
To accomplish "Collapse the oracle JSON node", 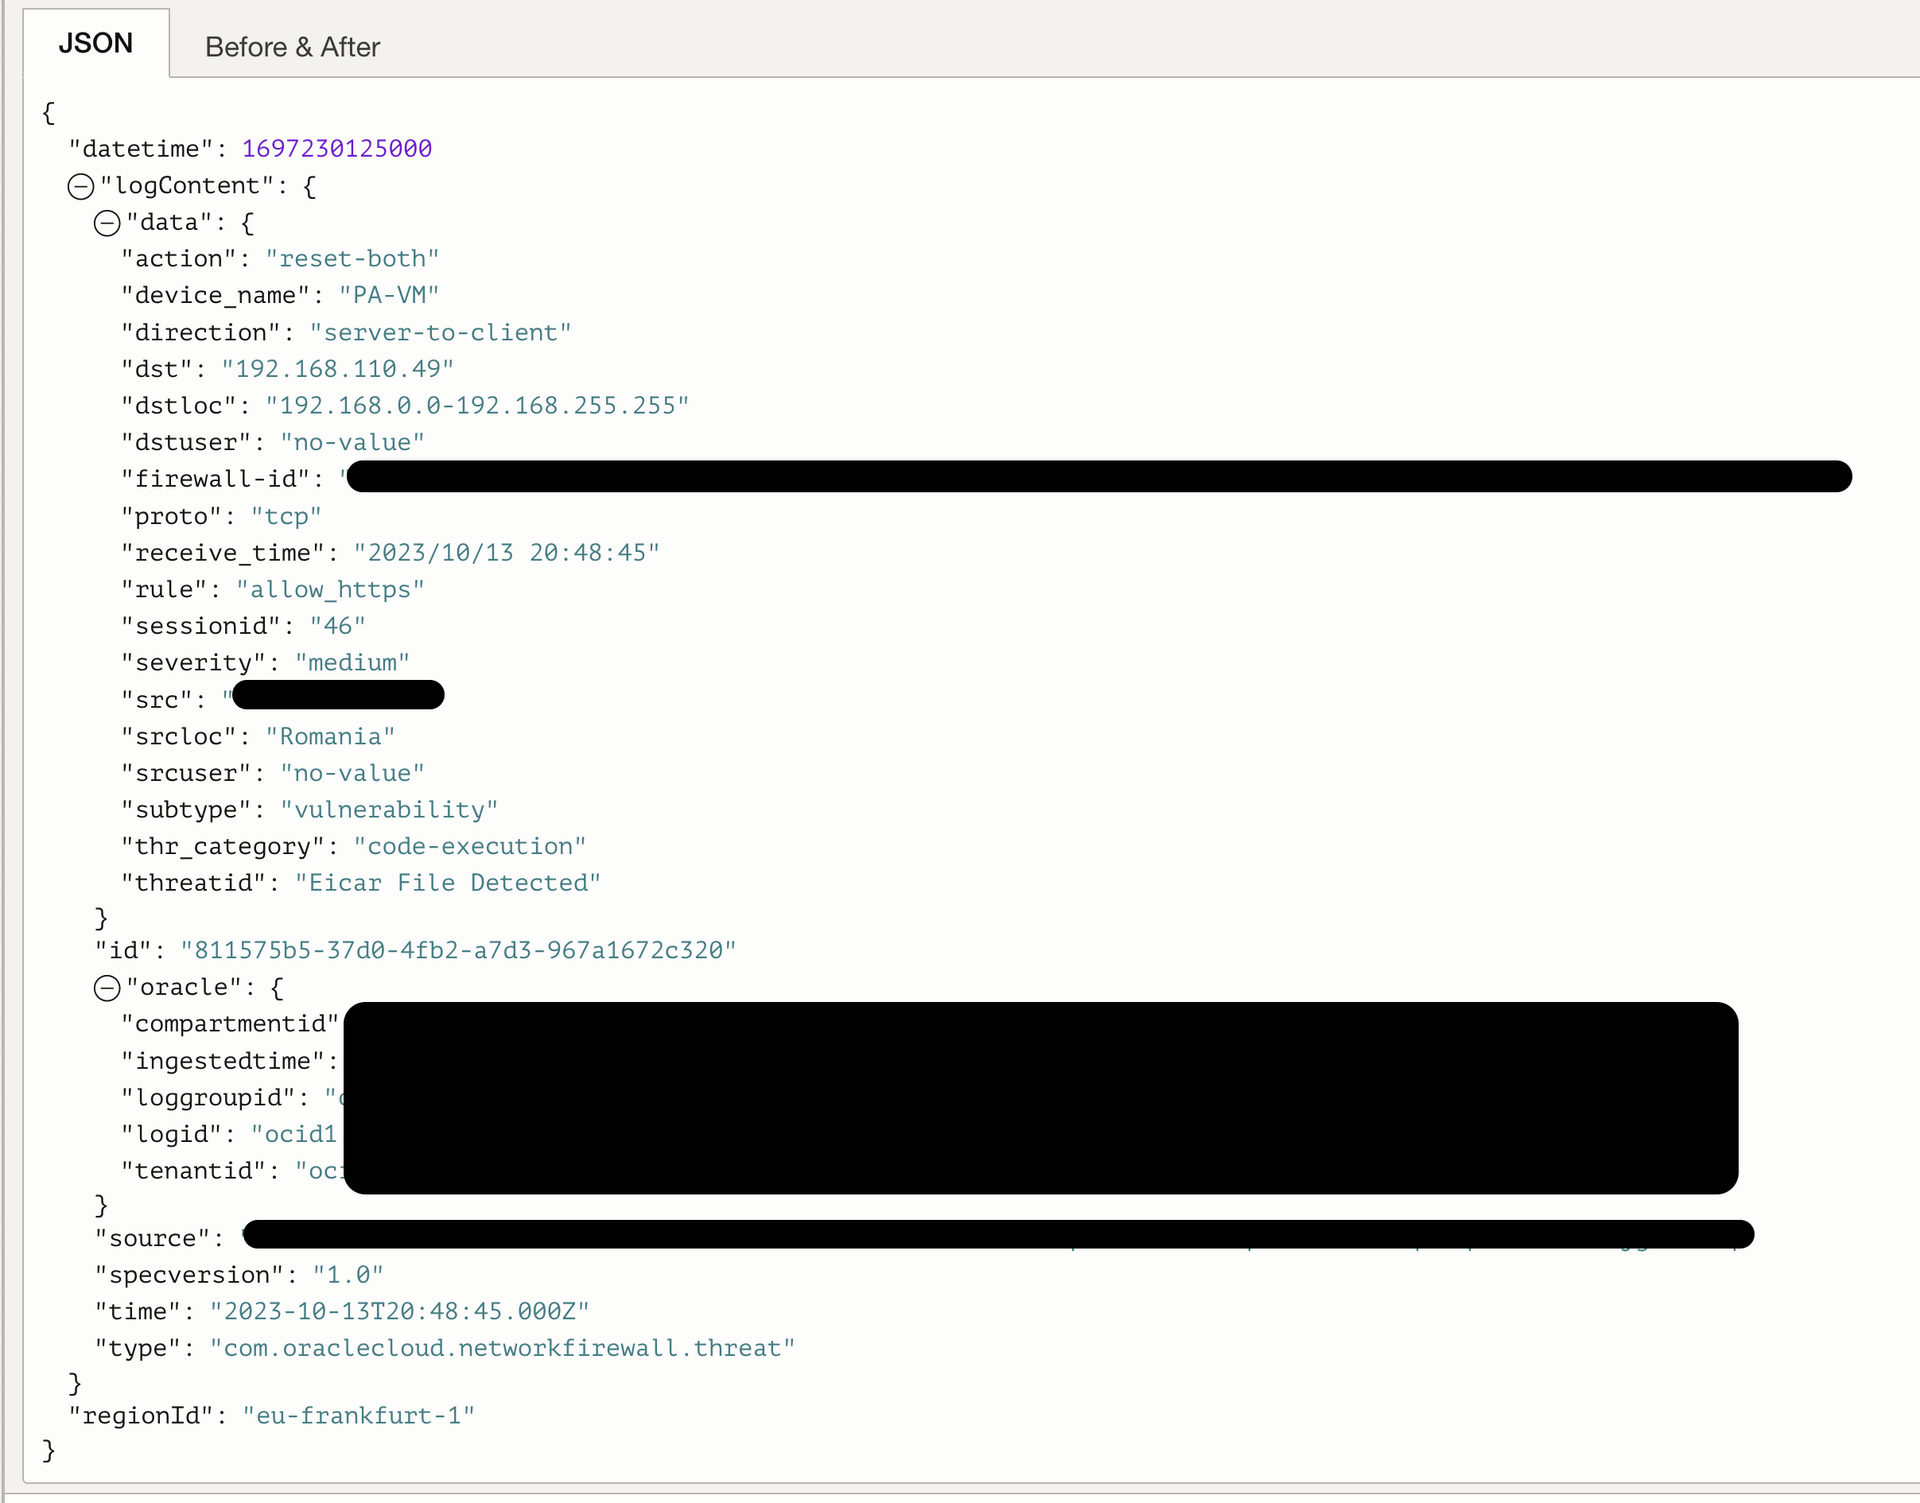I will pos(107,988).
